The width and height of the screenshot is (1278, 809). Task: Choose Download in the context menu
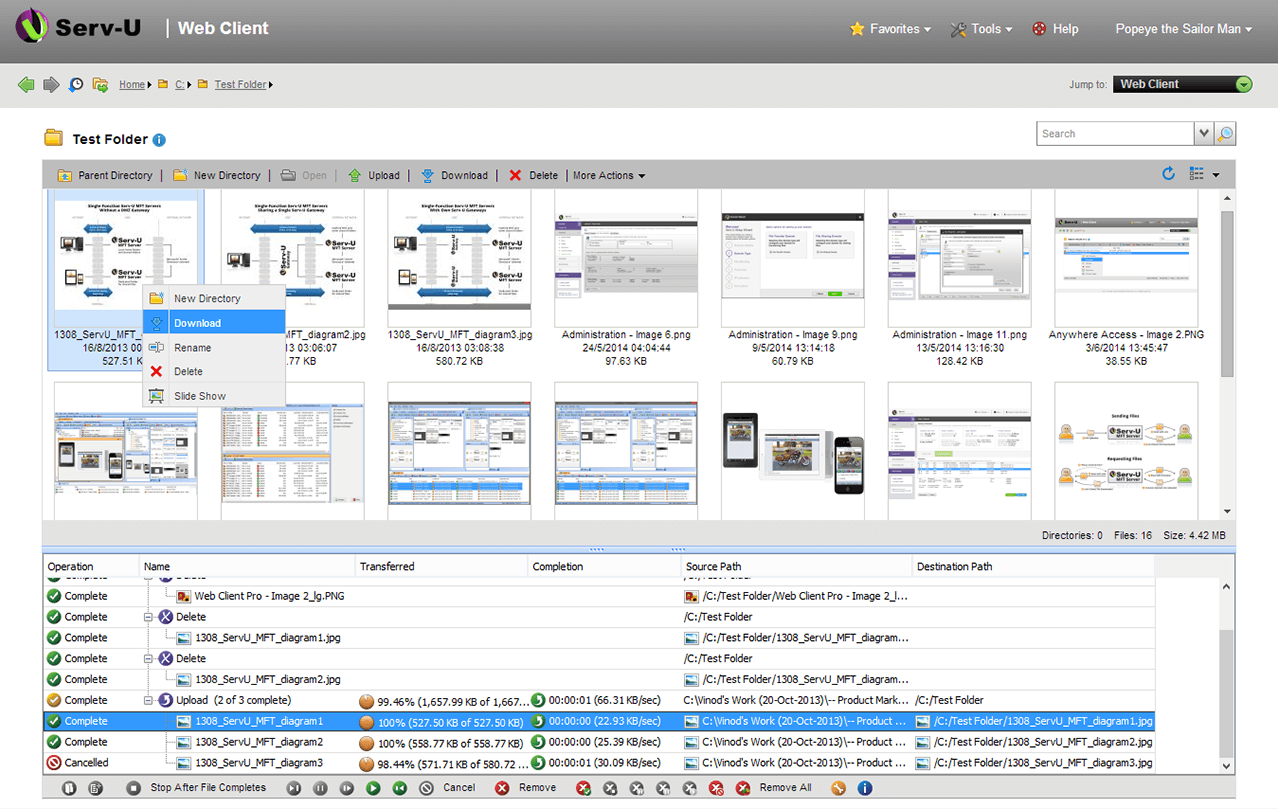[214, 323]
